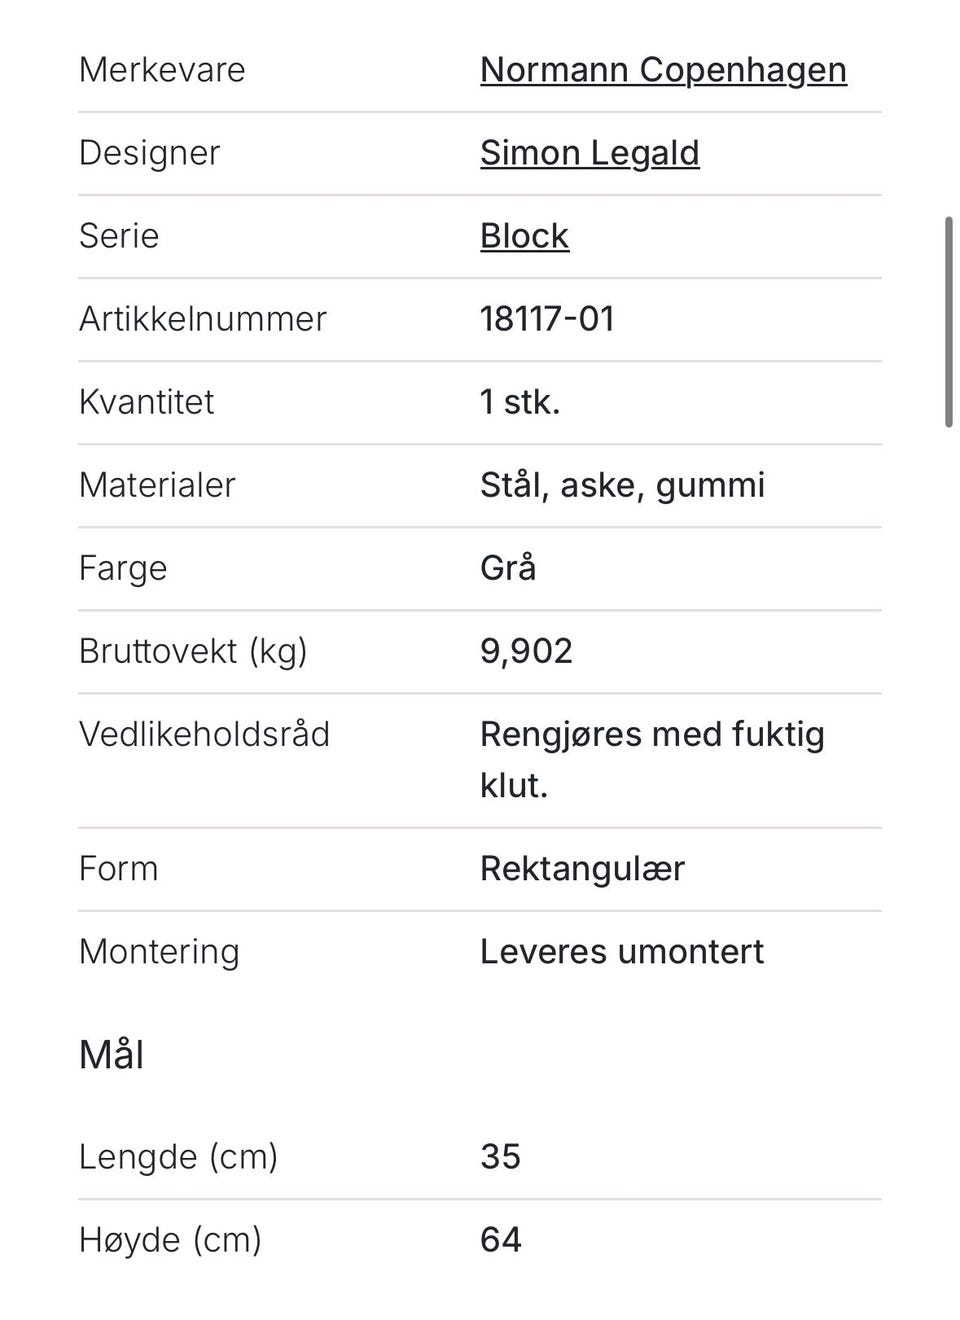Click the Farge value Grå
This screenshot has width=960, height=1320.
pos(508,568)
